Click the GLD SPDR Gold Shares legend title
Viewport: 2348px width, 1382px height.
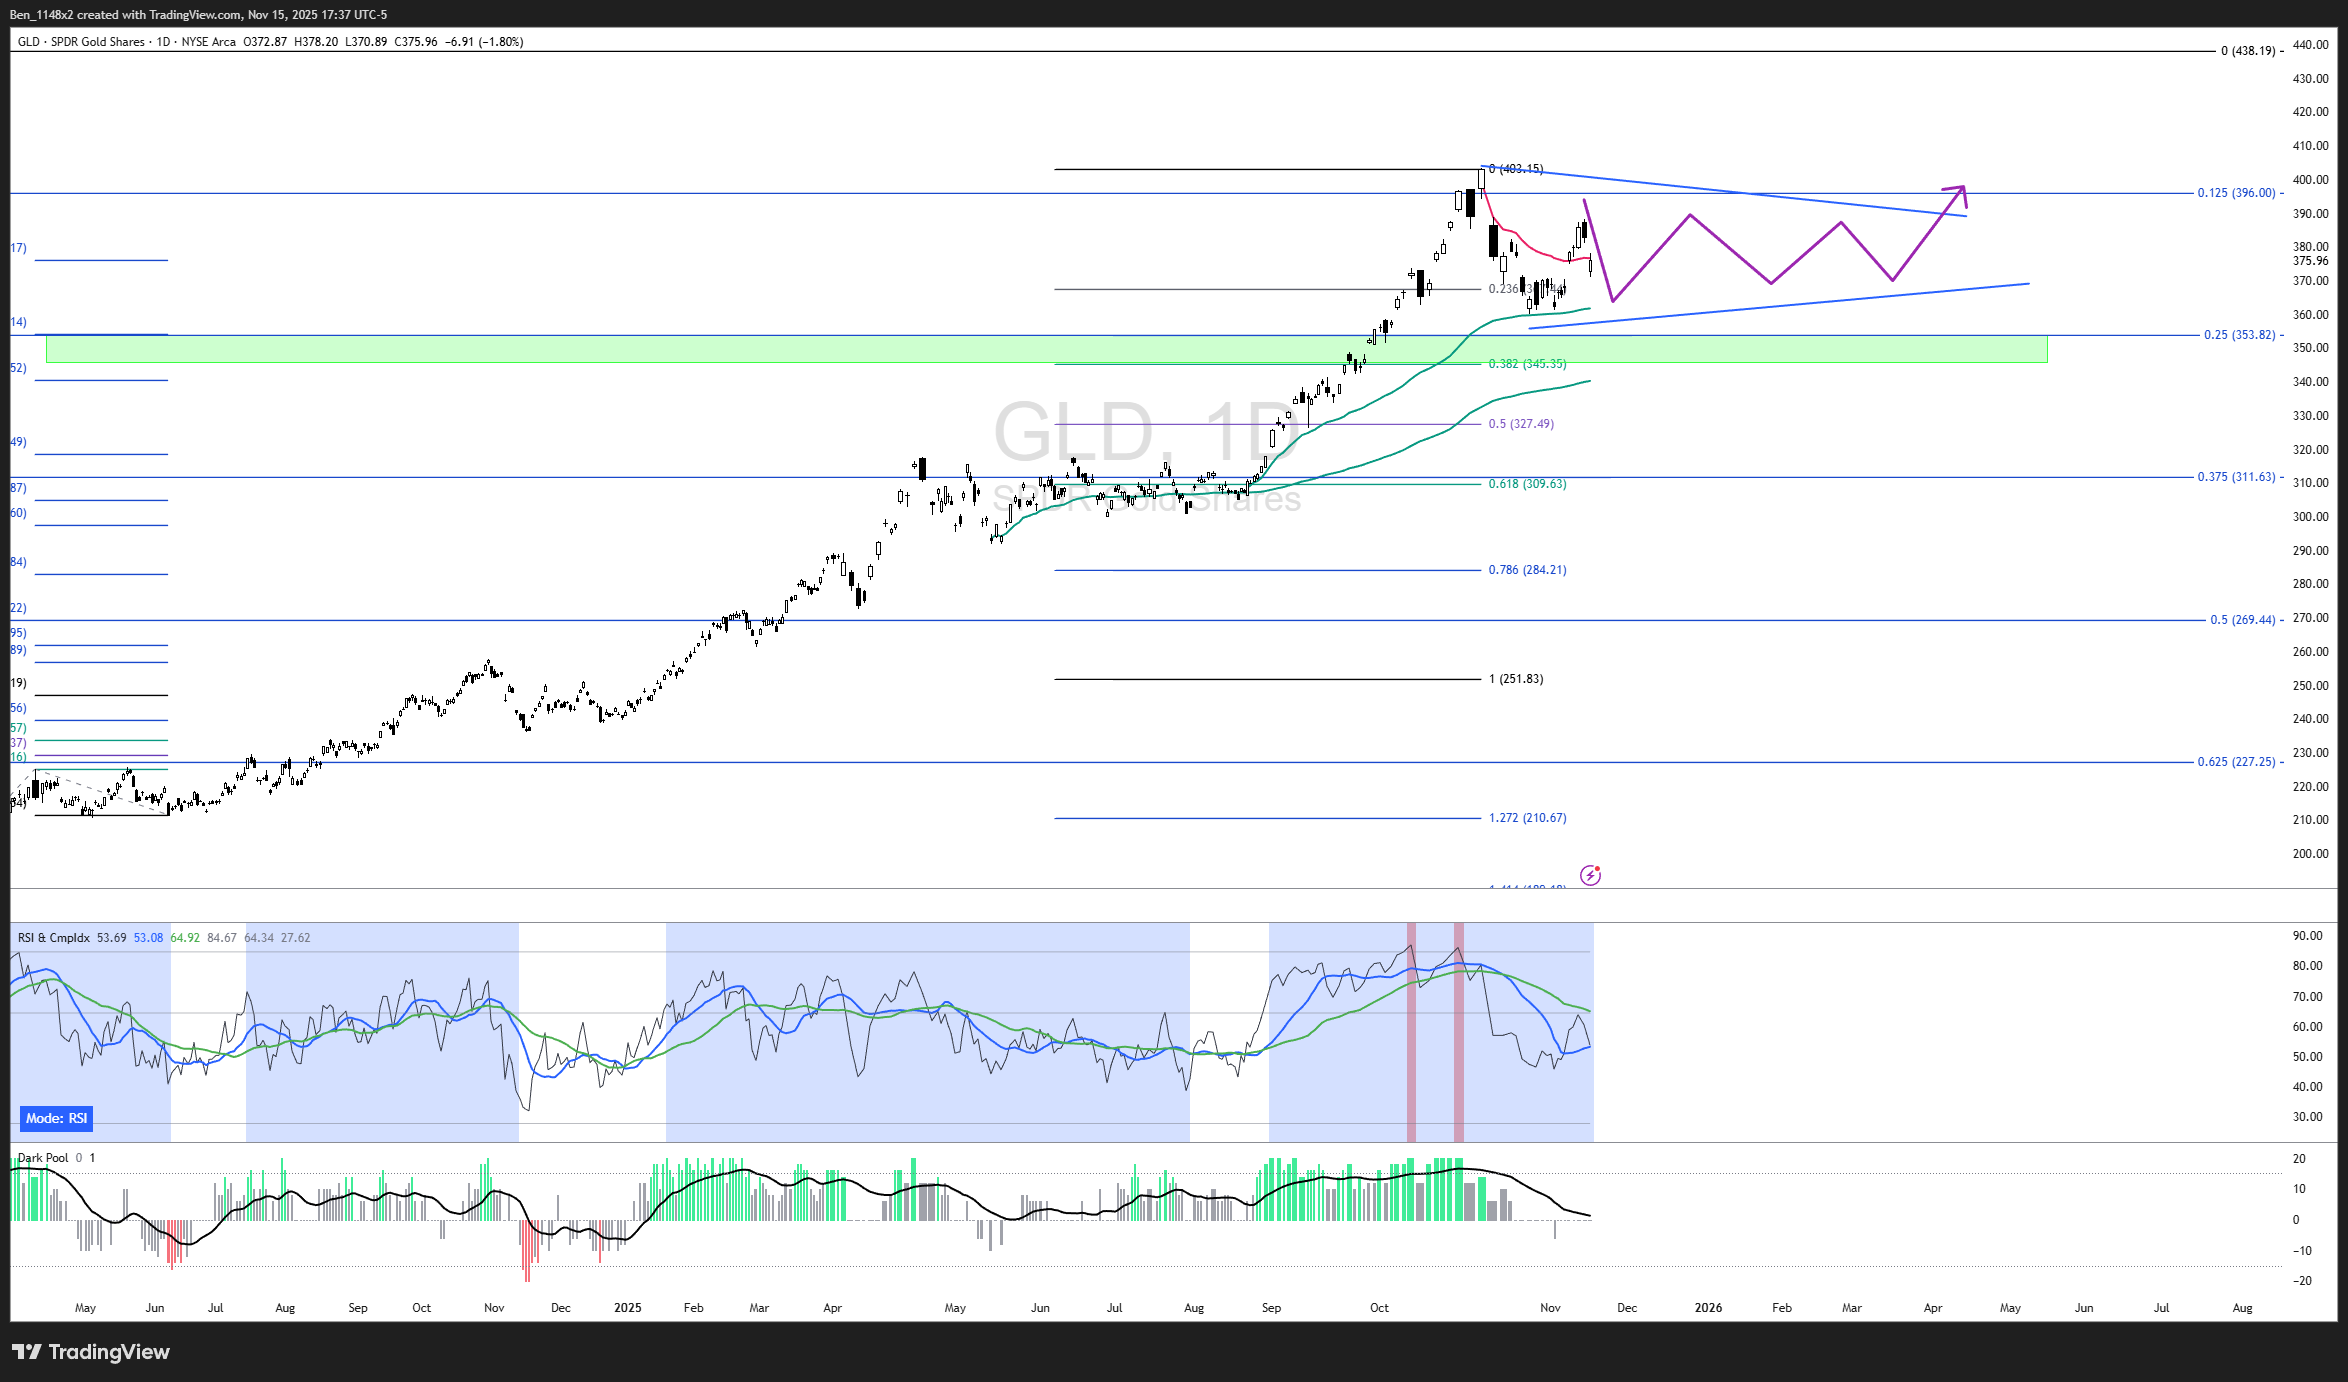point(82,42)
